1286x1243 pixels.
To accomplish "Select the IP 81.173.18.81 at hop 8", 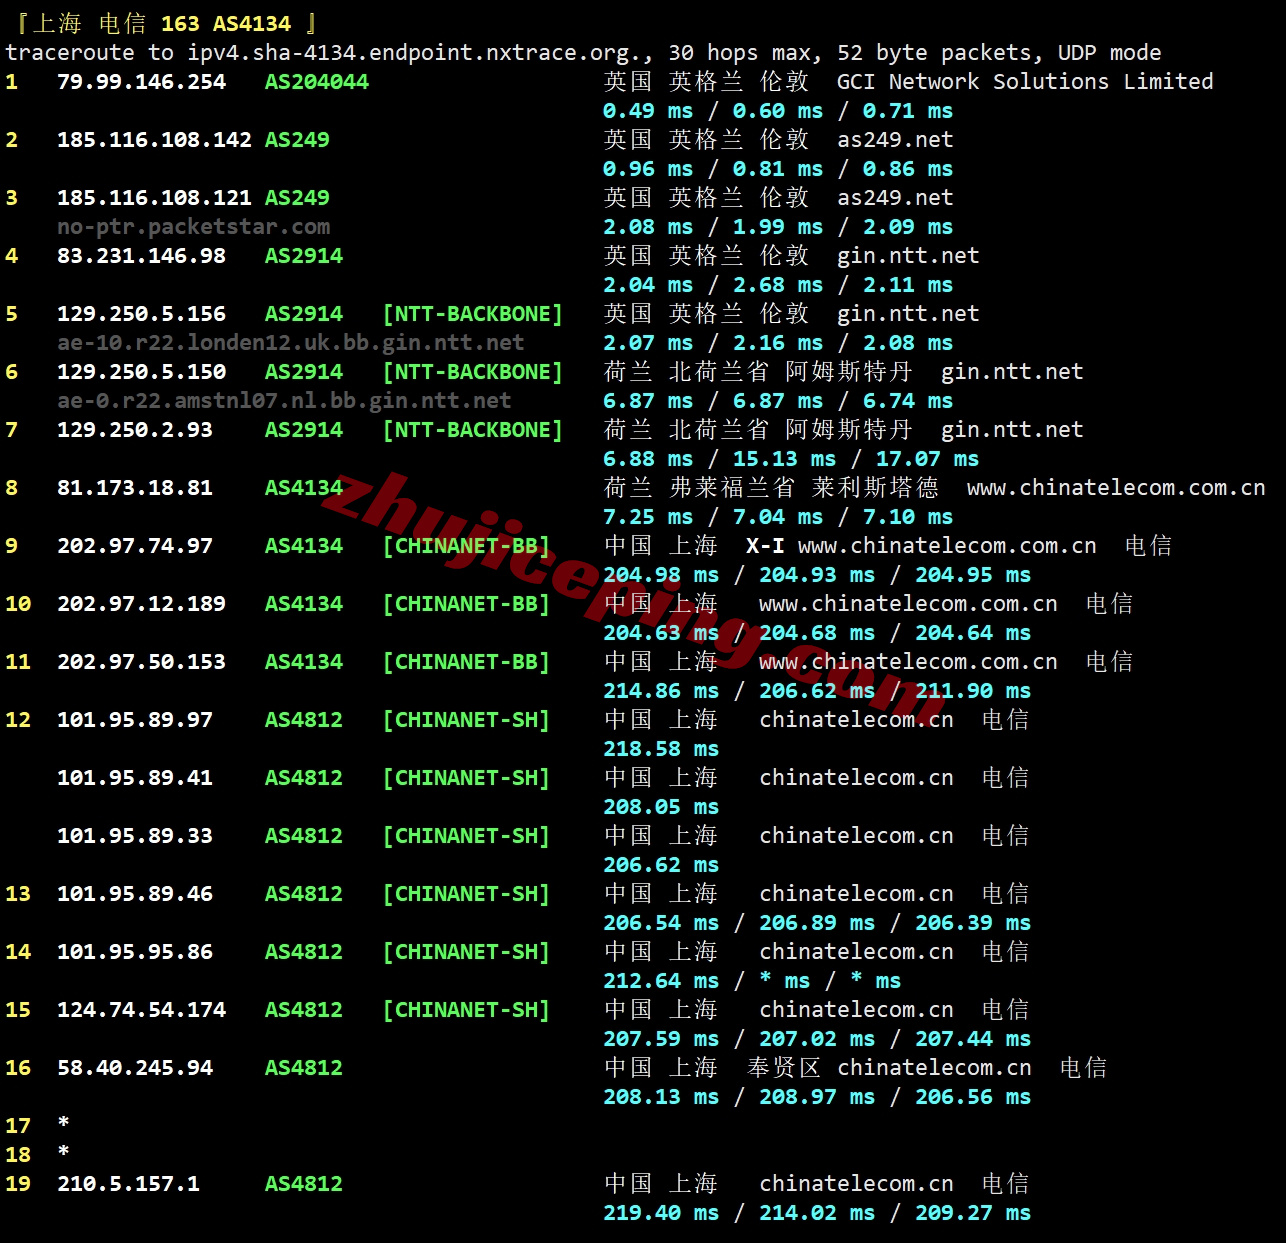I will click(135, 488).
